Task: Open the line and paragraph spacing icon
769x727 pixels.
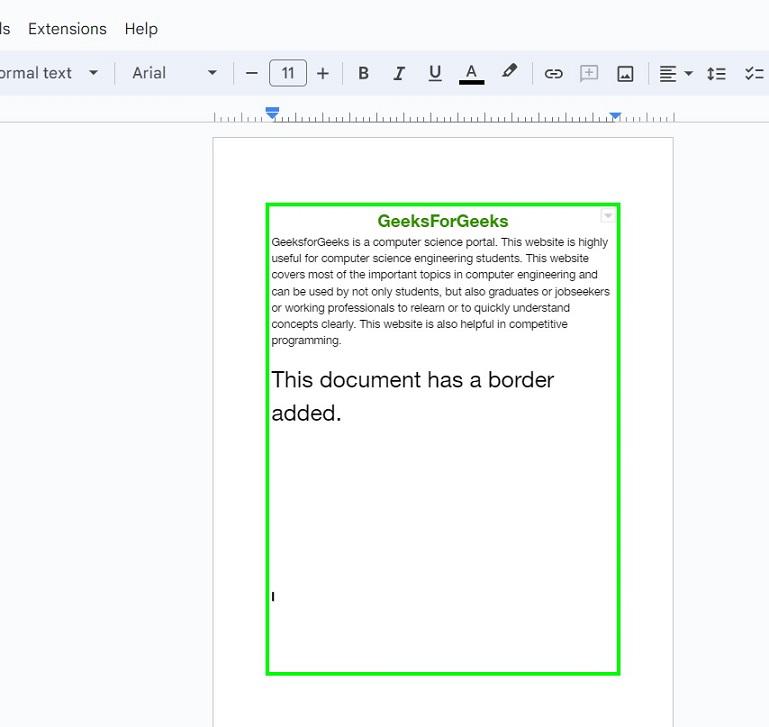Action: (x=716, y=73)
